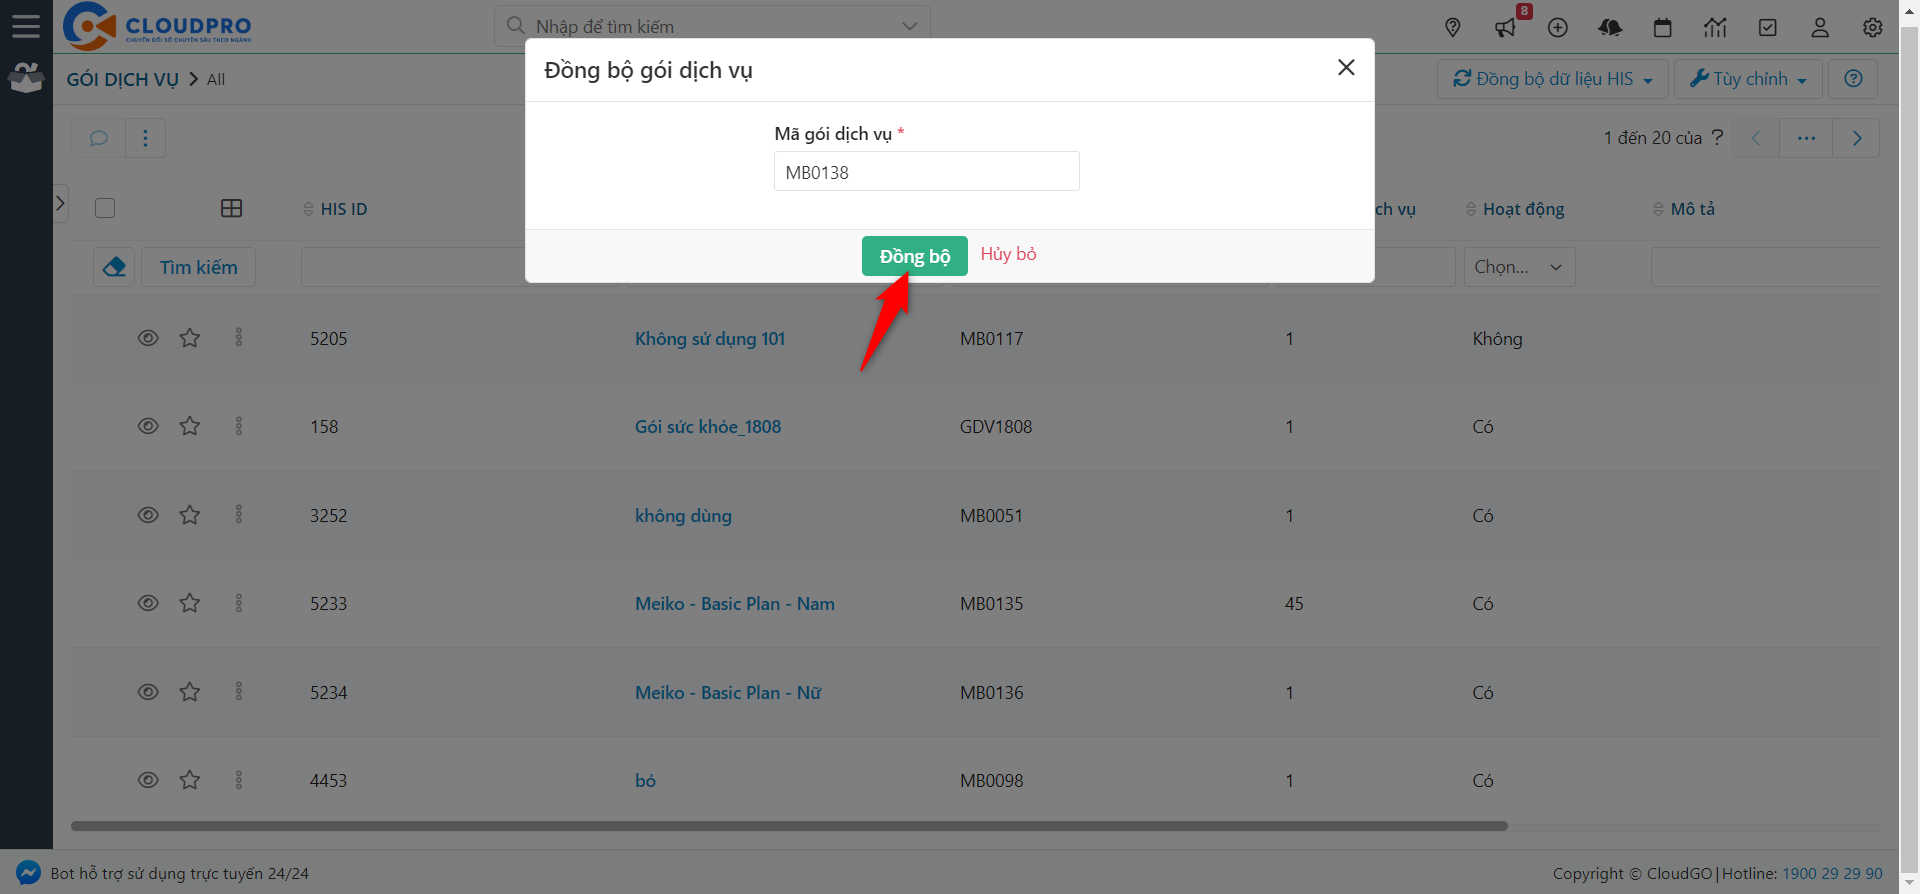Open the không dùng package link
1920x894 pixels.
(683, 516)
